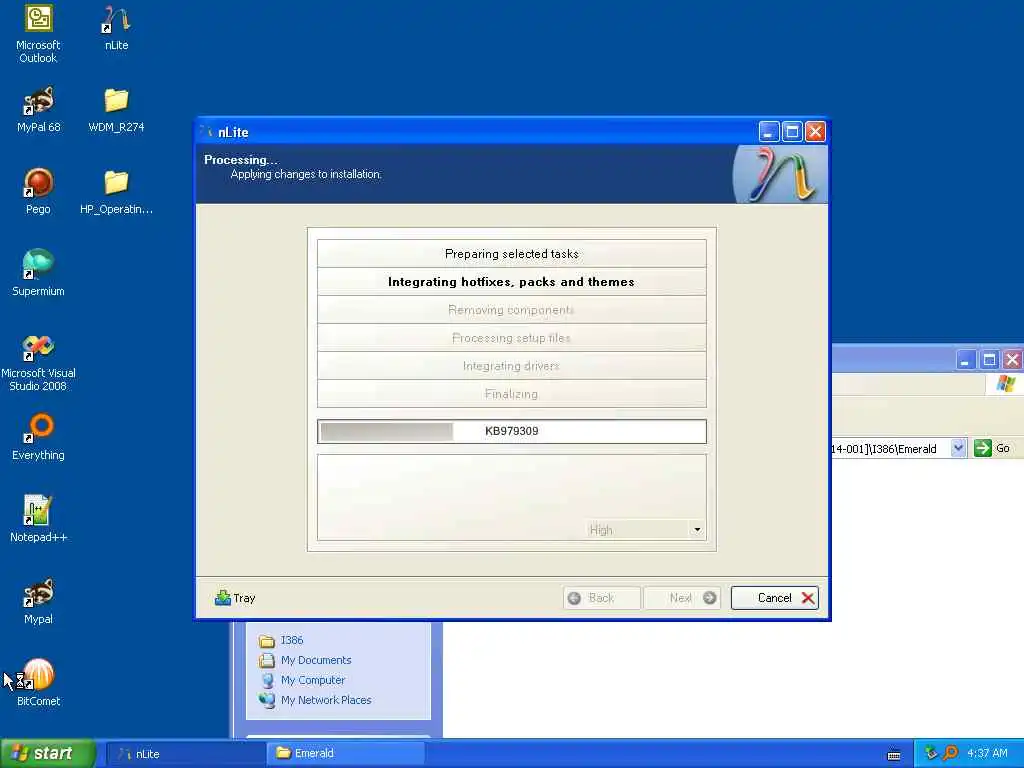
Task: Select the Mypal desktop icon
Action: click(38, 601)
